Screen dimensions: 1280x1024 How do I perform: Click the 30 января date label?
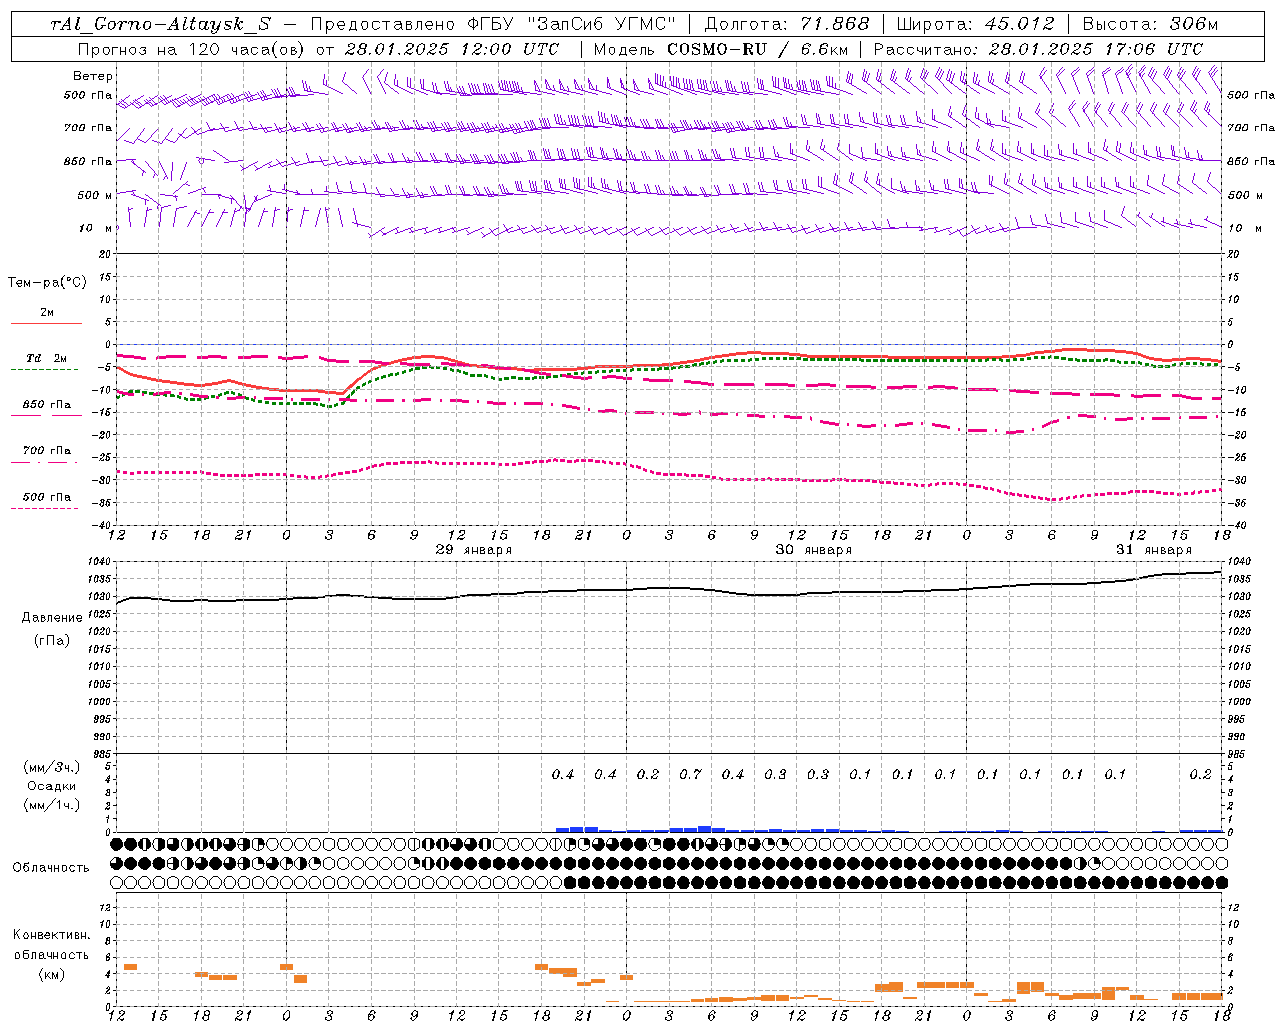[814, 550]
